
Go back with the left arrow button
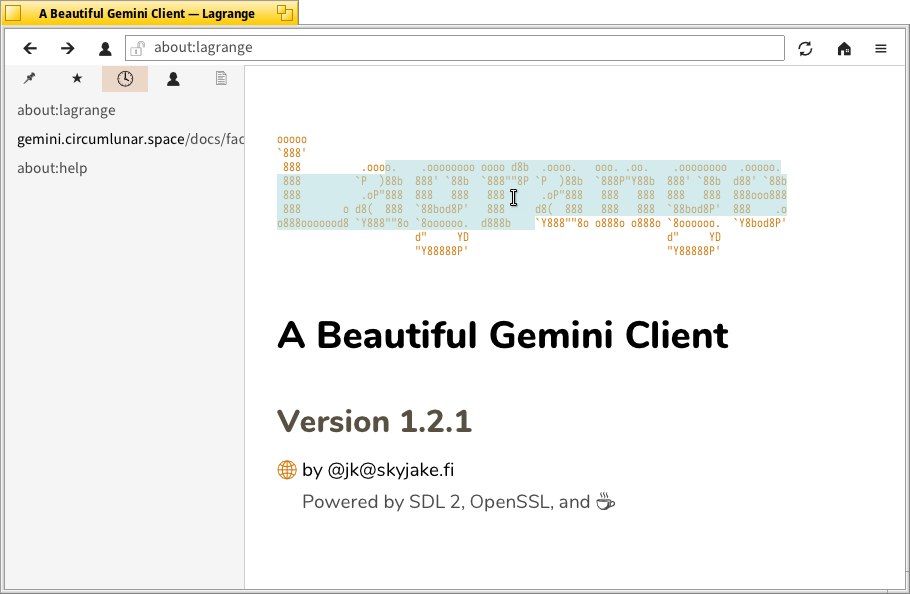click(30, 48)
